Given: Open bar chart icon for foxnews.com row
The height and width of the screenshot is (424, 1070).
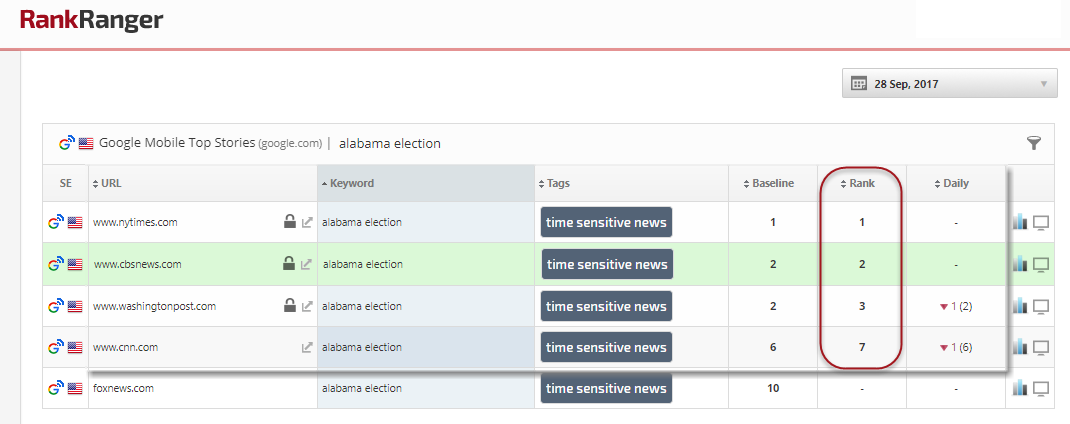Looking at the screenshot, I should (x=1020, y=388).
